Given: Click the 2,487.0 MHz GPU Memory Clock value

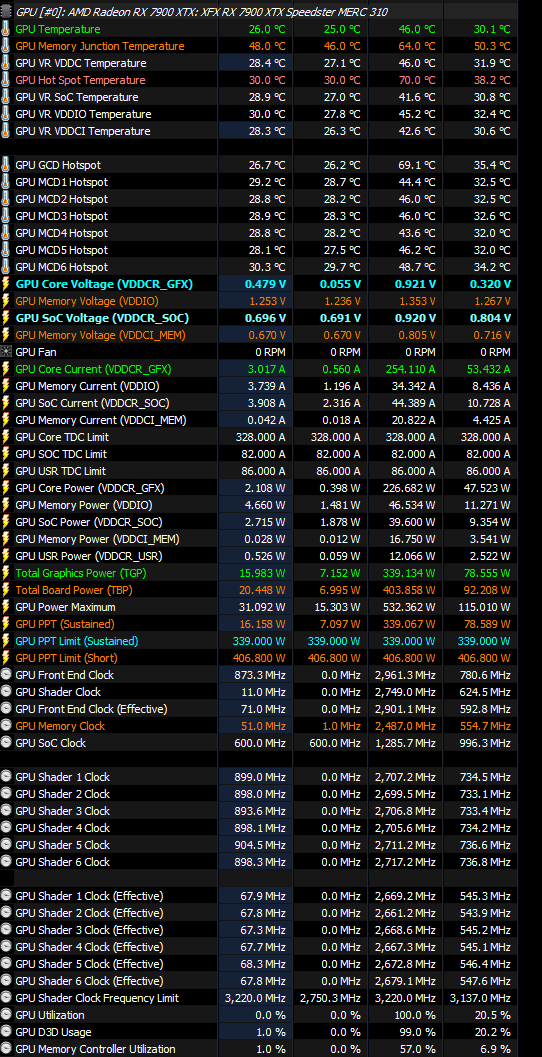Looking at the screenshot, I should click(x=406, y=725).
